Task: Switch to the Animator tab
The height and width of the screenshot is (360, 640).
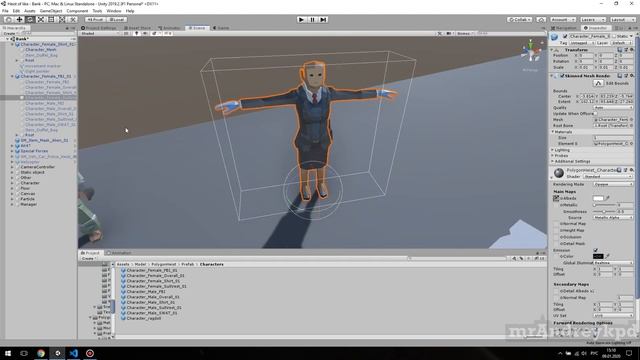Action: tap(169, 28)
